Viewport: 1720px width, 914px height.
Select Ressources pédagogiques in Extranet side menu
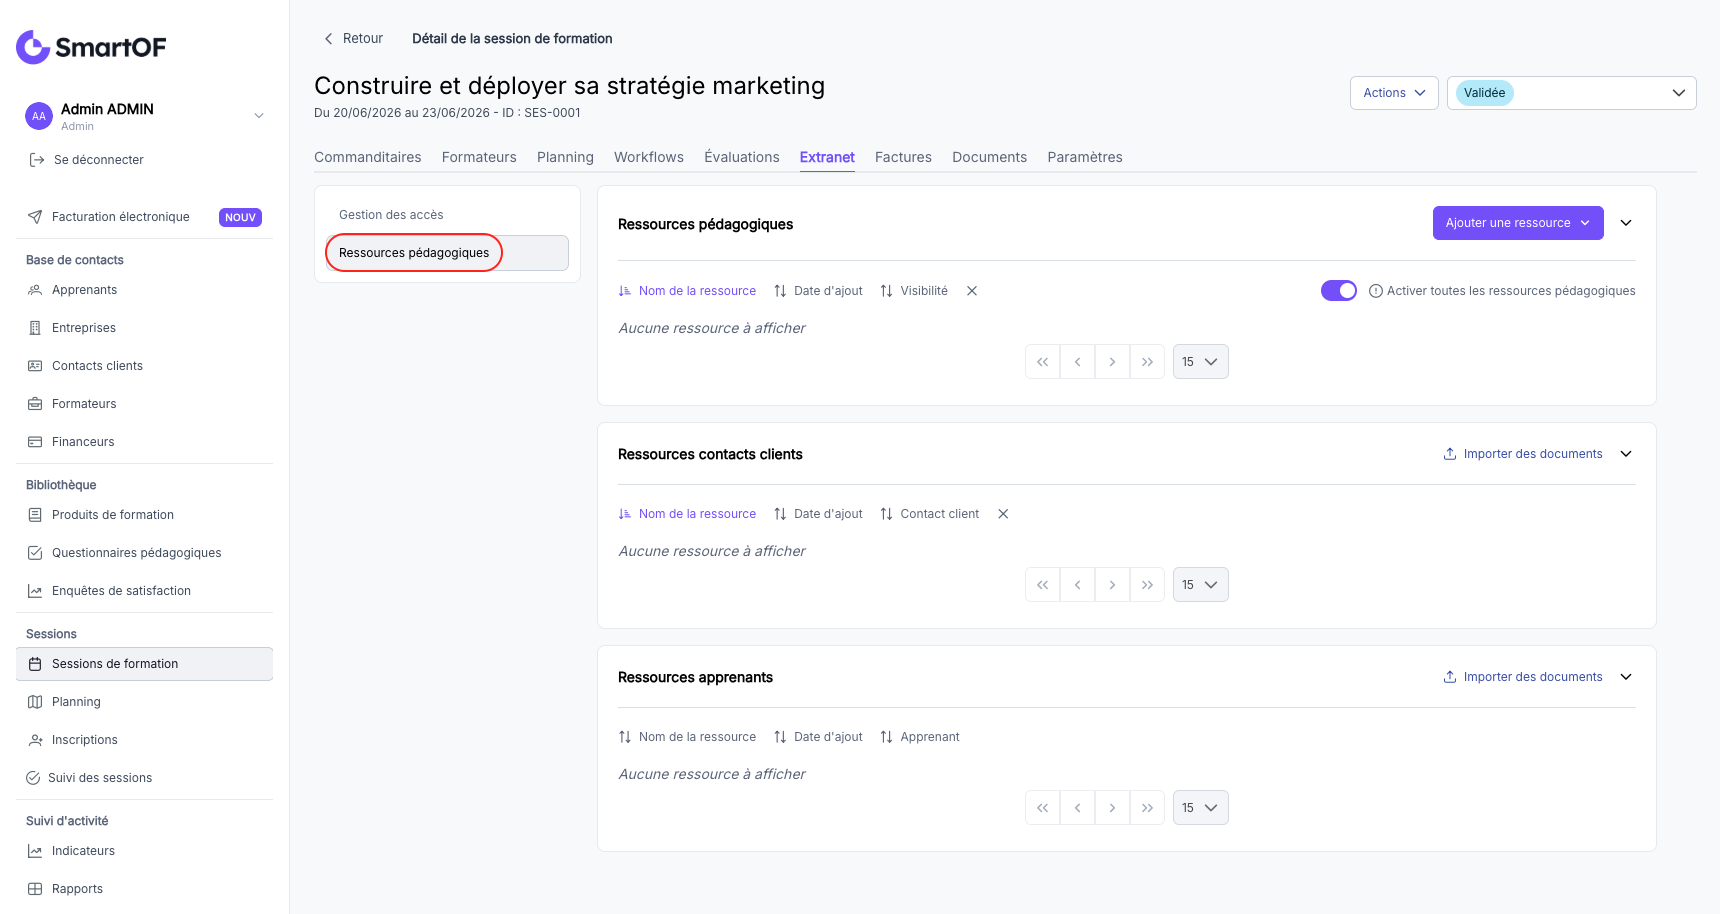tap(447, 253)
